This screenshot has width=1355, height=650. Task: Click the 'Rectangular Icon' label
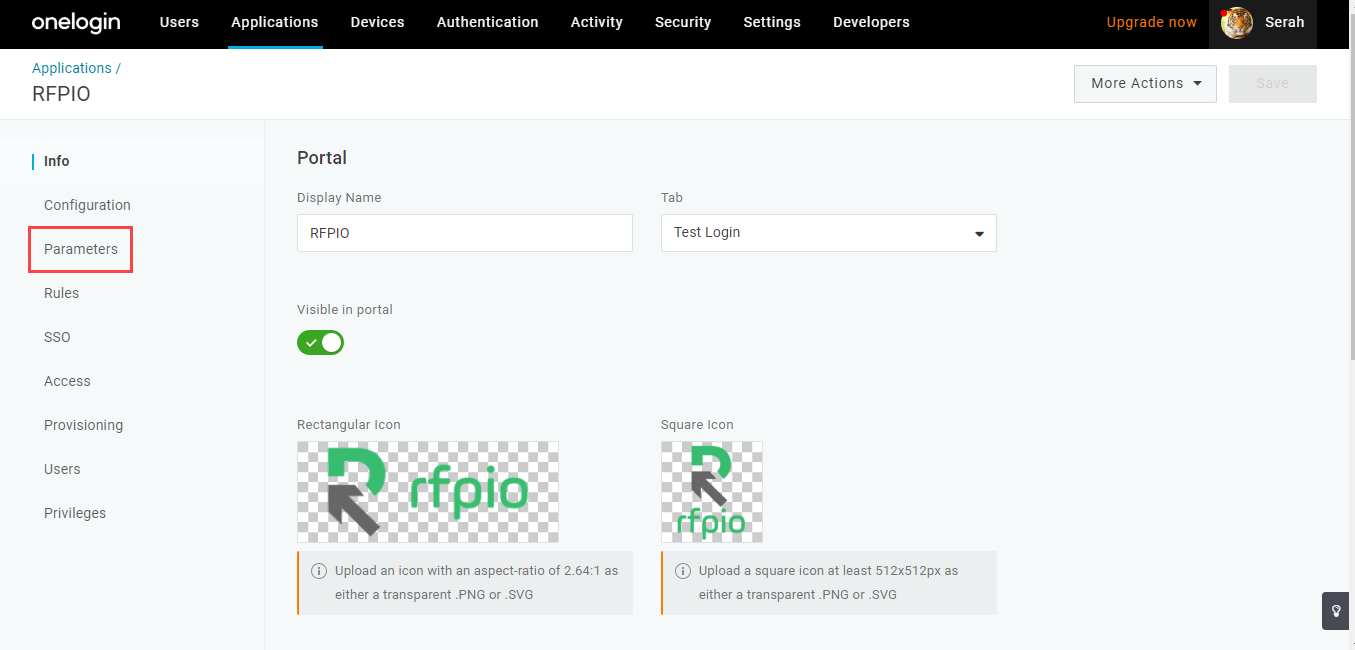point(349,425)
